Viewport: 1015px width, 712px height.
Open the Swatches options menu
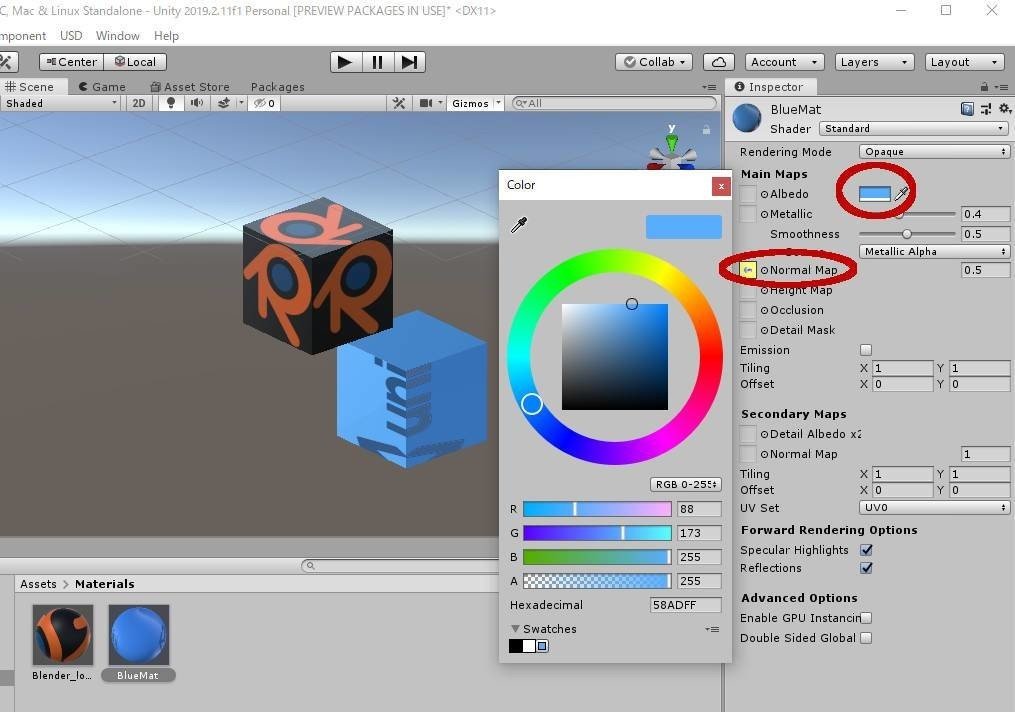pos(712,629)
